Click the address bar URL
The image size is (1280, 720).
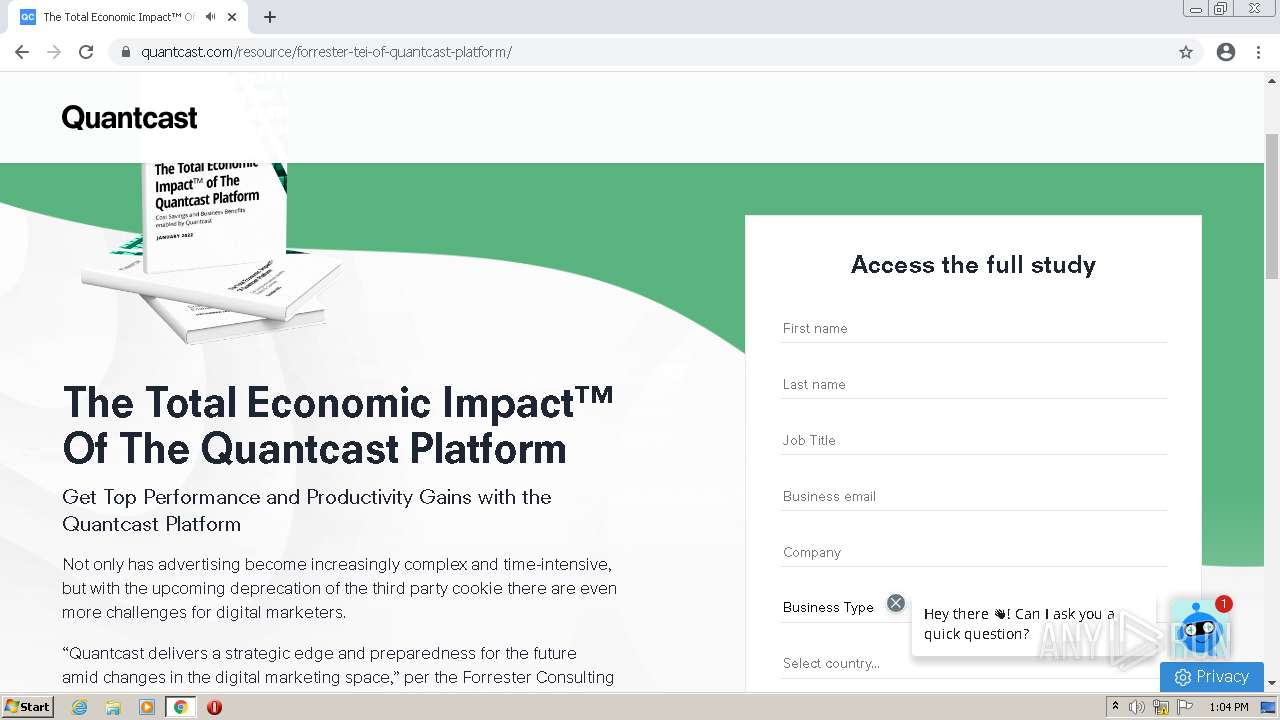pyautogui.click(x=326, y=52)
